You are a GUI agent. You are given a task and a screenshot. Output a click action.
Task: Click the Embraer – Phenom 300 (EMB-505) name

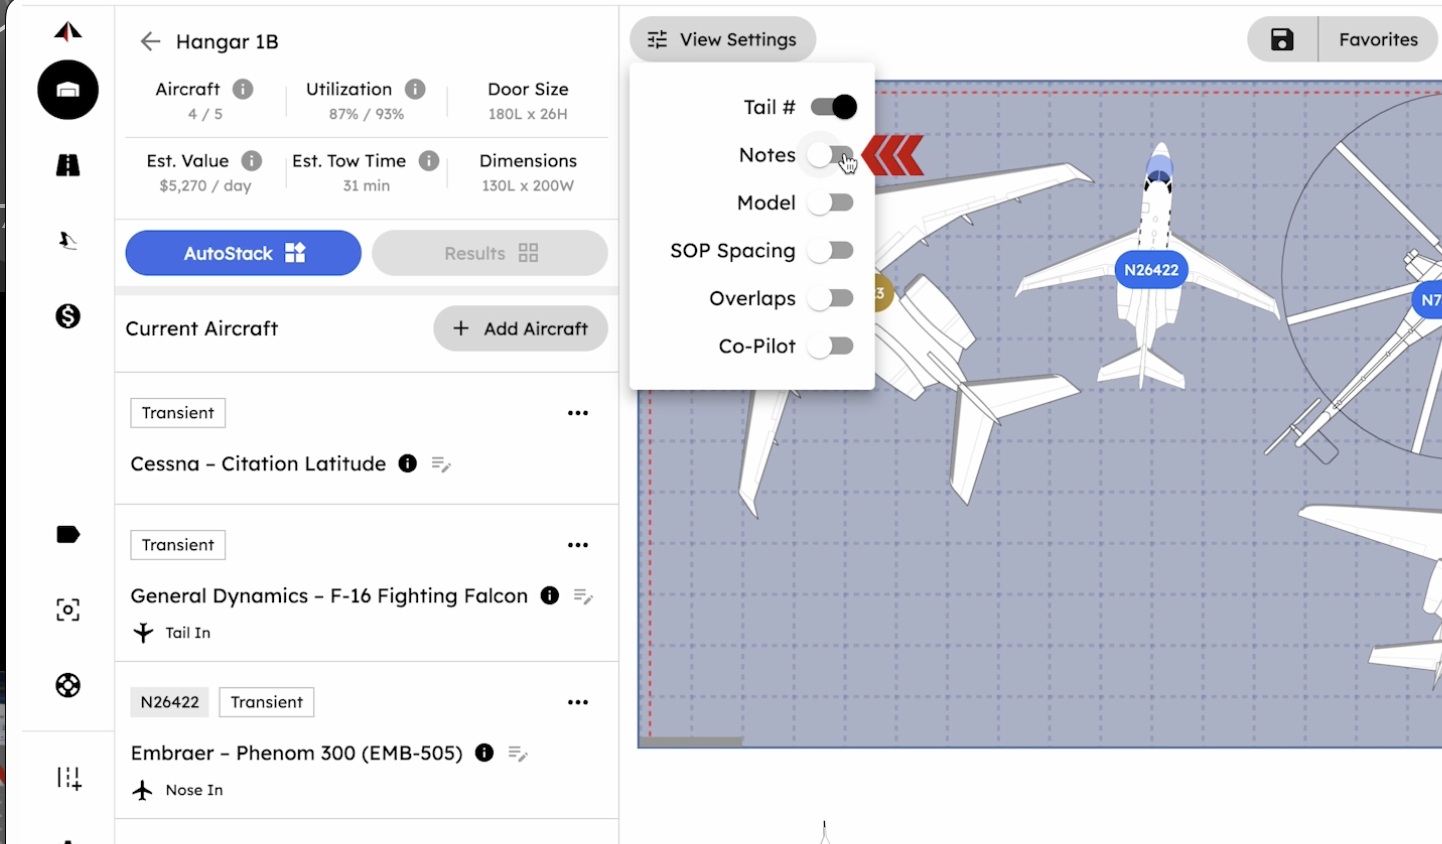click(297, 753)
